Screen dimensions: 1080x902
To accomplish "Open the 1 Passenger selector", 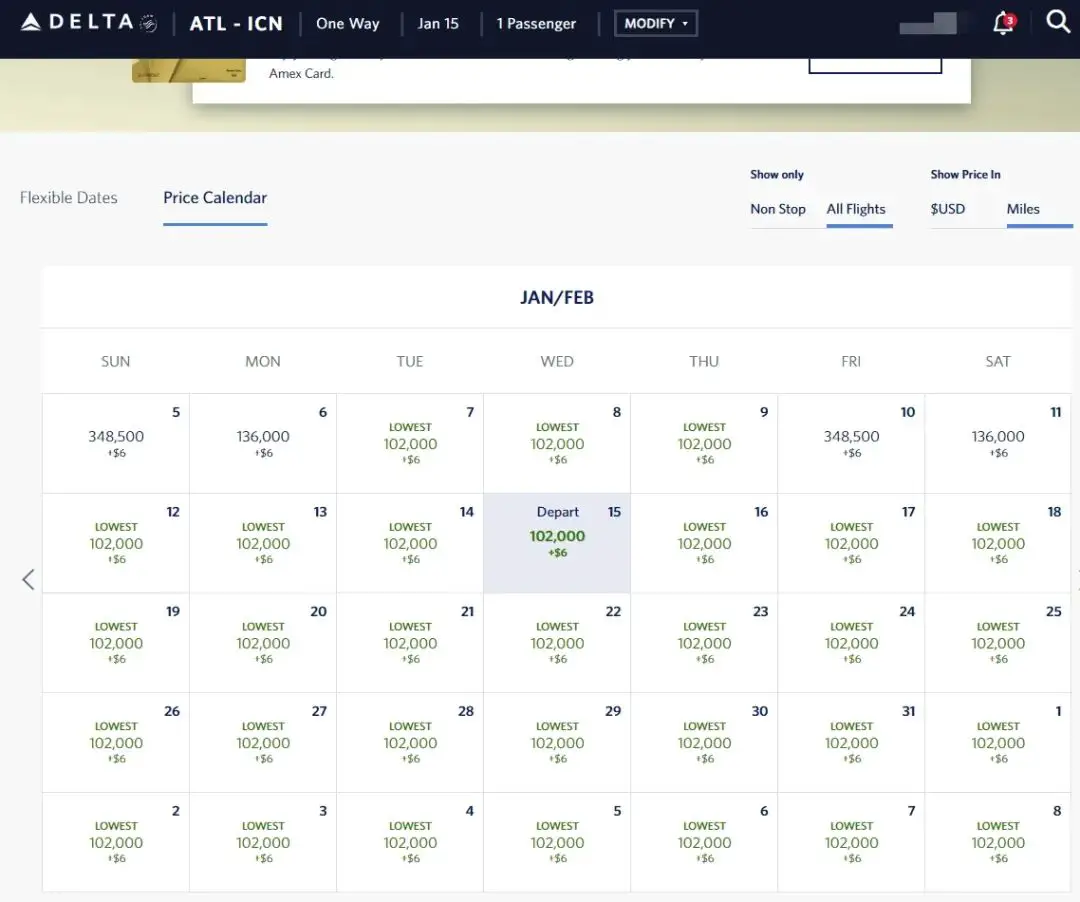I will click(x=536, y=24).
